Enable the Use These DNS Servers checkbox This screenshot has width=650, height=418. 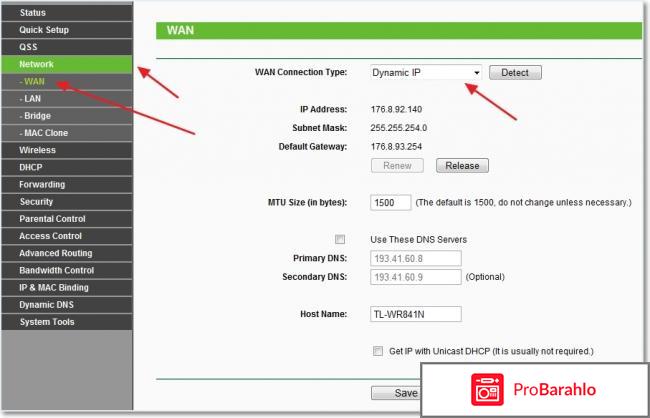(340, 240)
